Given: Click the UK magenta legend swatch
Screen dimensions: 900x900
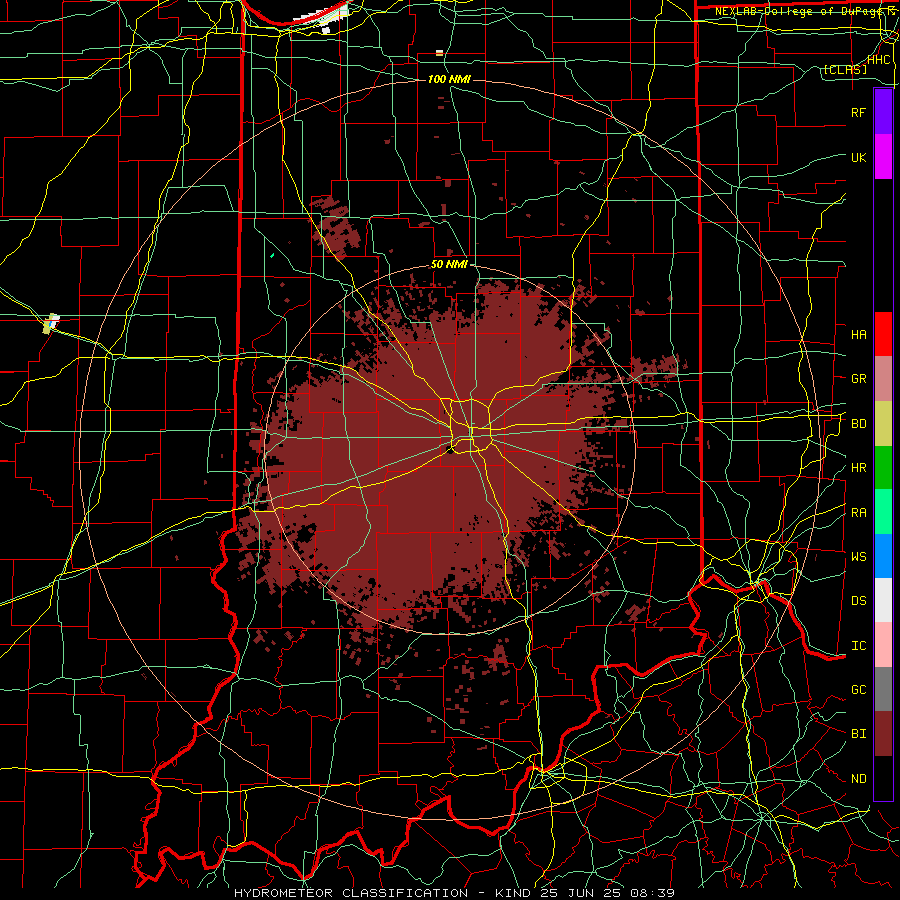Looking at the screenshot, I should tap(883, 157).
